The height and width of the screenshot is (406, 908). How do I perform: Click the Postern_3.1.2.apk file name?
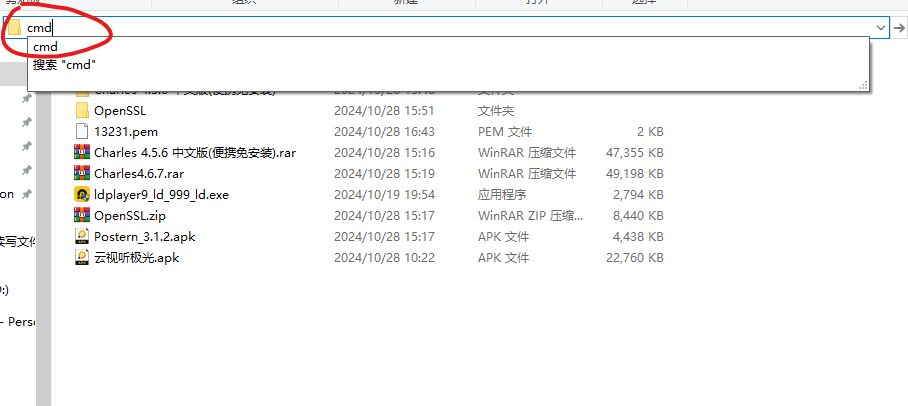(142, 236)
